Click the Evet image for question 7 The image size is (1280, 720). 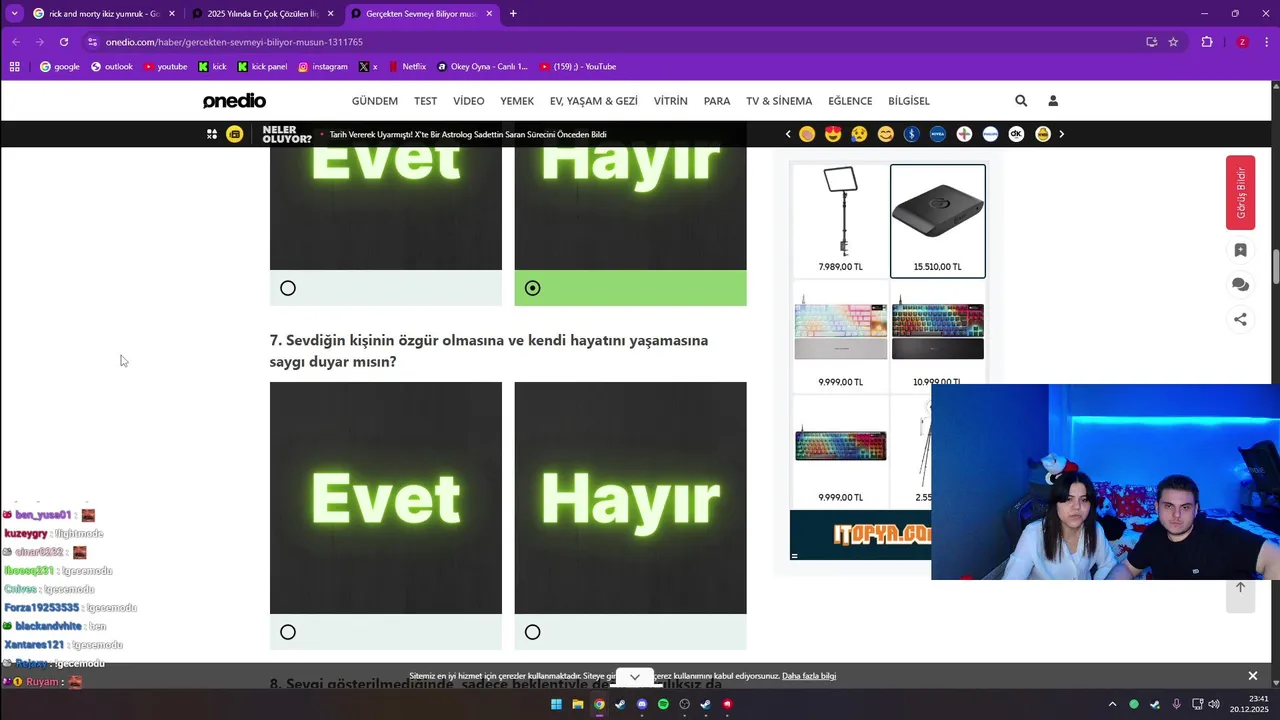[386, 498]
